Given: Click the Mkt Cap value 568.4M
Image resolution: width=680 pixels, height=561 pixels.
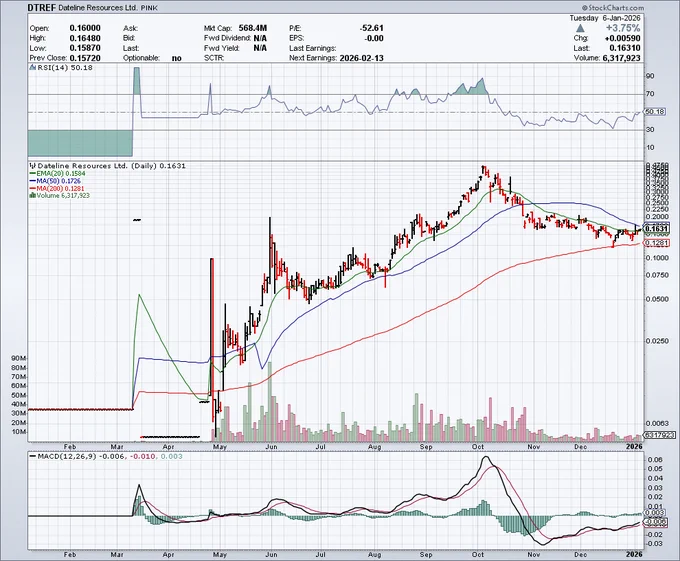Looking at the screenshot, I should (x=252, y=28).
